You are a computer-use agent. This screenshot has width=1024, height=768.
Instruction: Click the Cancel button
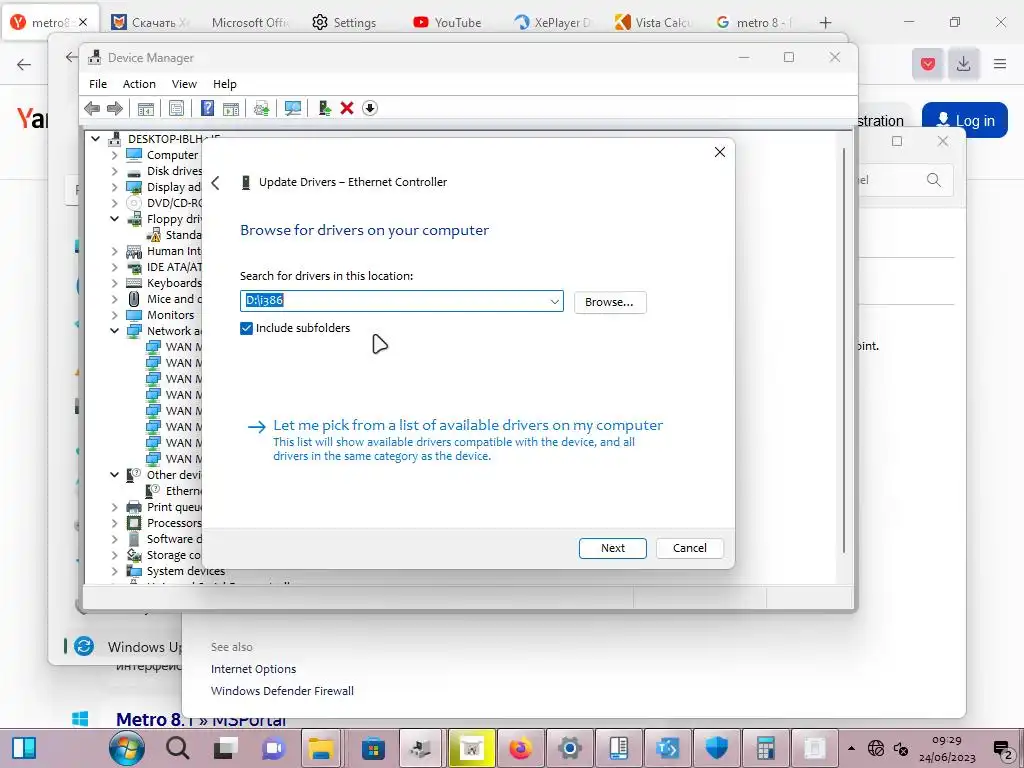pyautogui.click(x=690, y=549)
